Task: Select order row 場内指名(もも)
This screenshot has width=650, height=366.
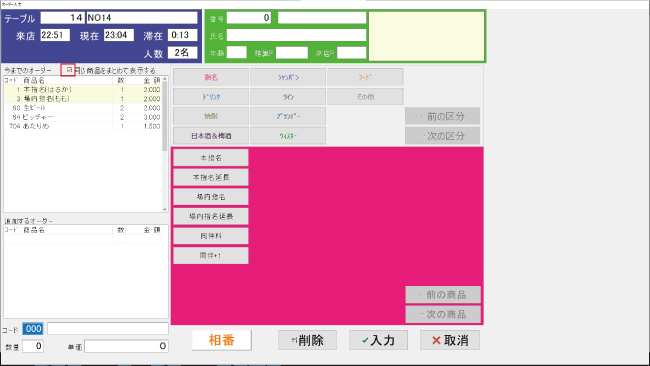Action: (83, 99)
